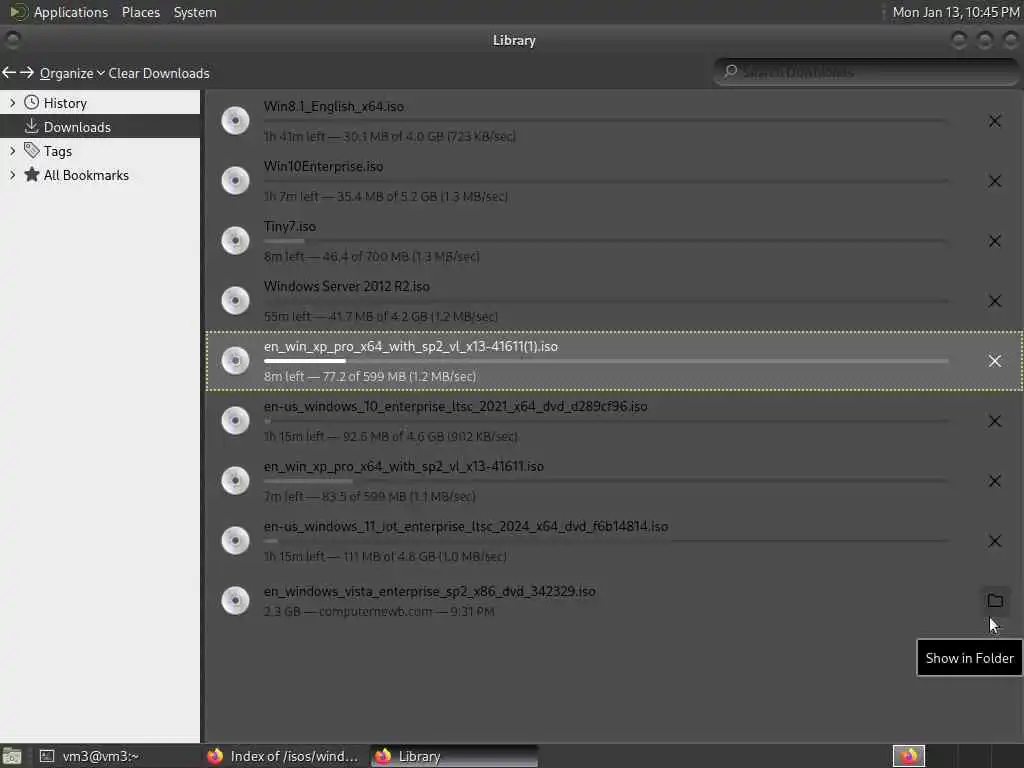
Task: Expand the Tags tree node
Action: pyautogui.click(x=12, y=151)
